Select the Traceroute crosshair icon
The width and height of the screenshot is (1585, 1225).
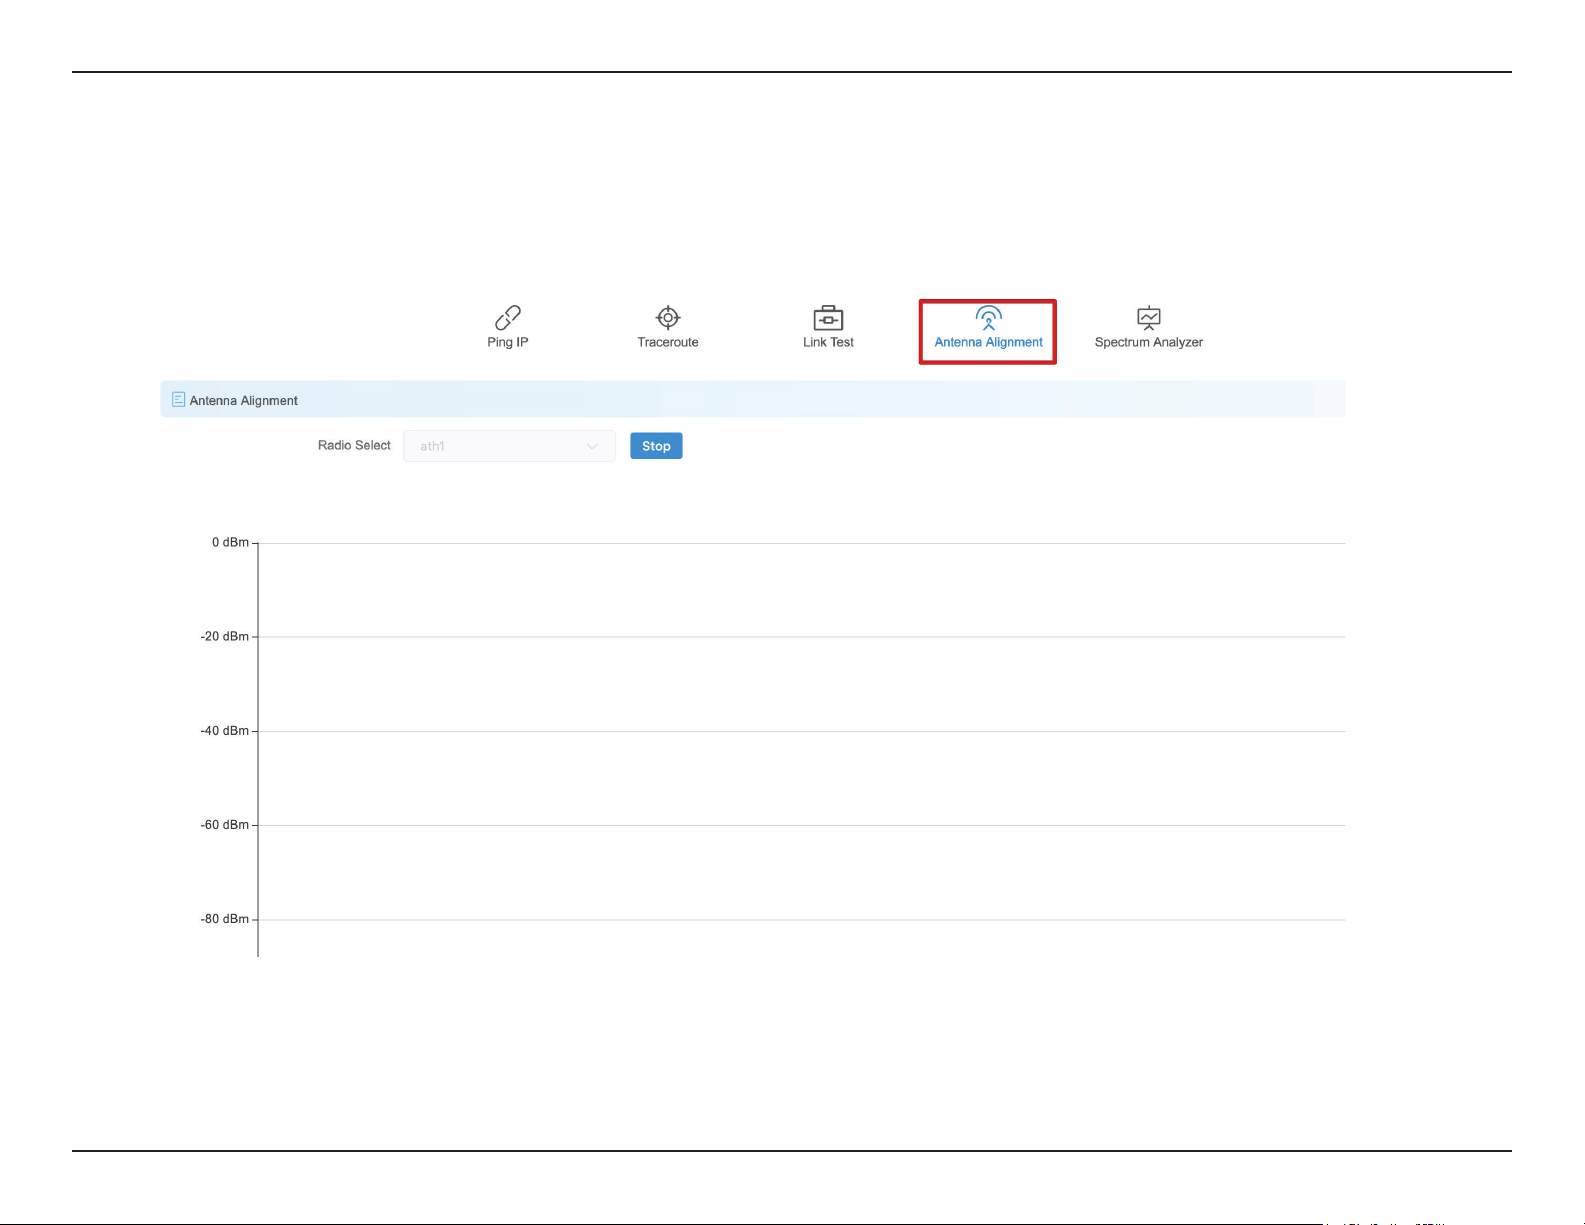(x=668, y=318)
